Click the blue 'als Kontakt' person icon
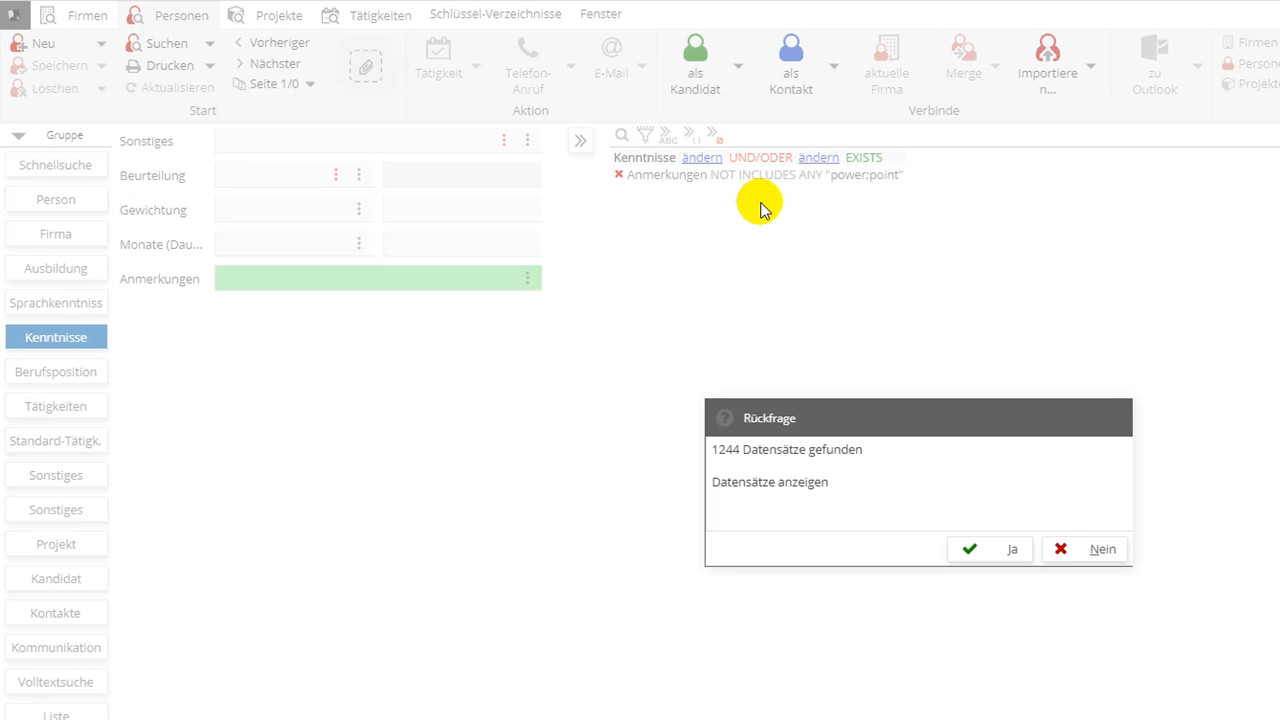 (791, 48)
